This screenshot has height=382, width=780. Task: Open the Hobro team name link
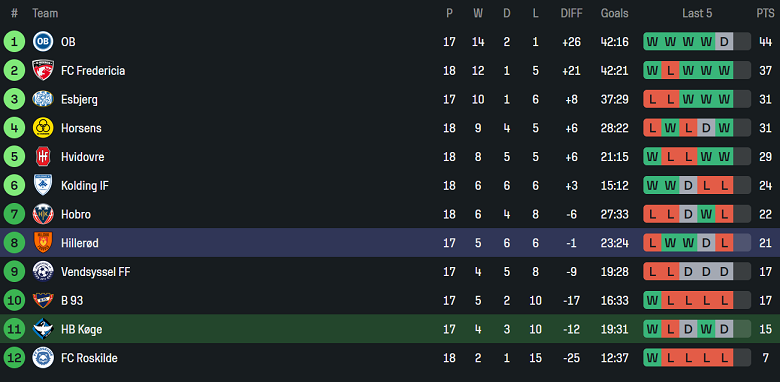[76, 214]
